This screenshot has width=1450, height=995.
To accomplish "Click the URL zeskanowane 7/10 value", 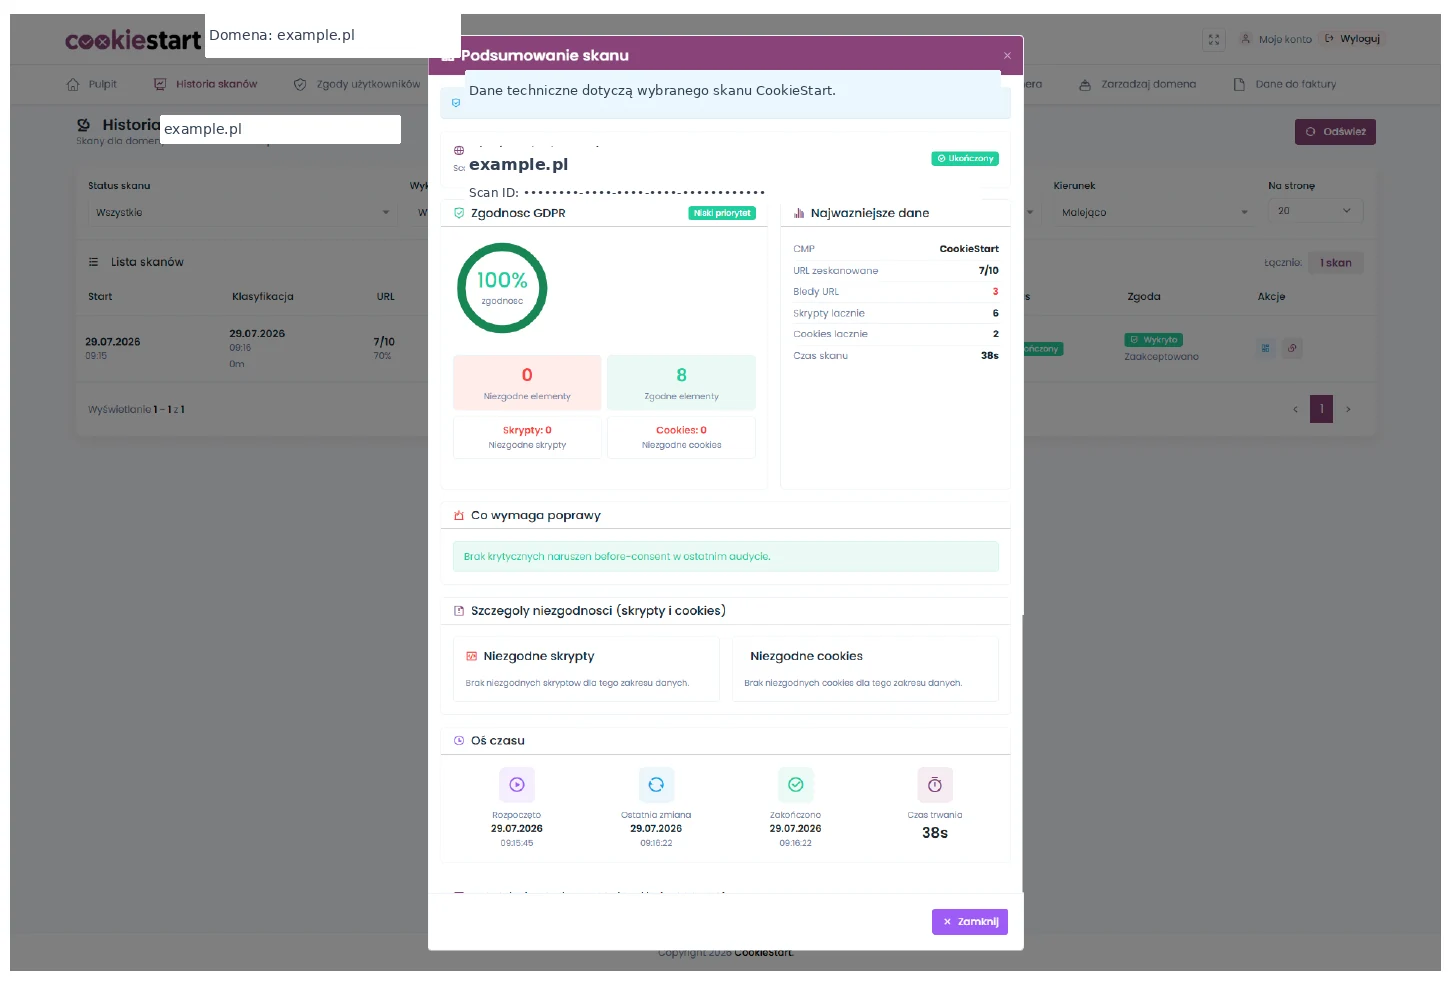I will tap(988, 271).
